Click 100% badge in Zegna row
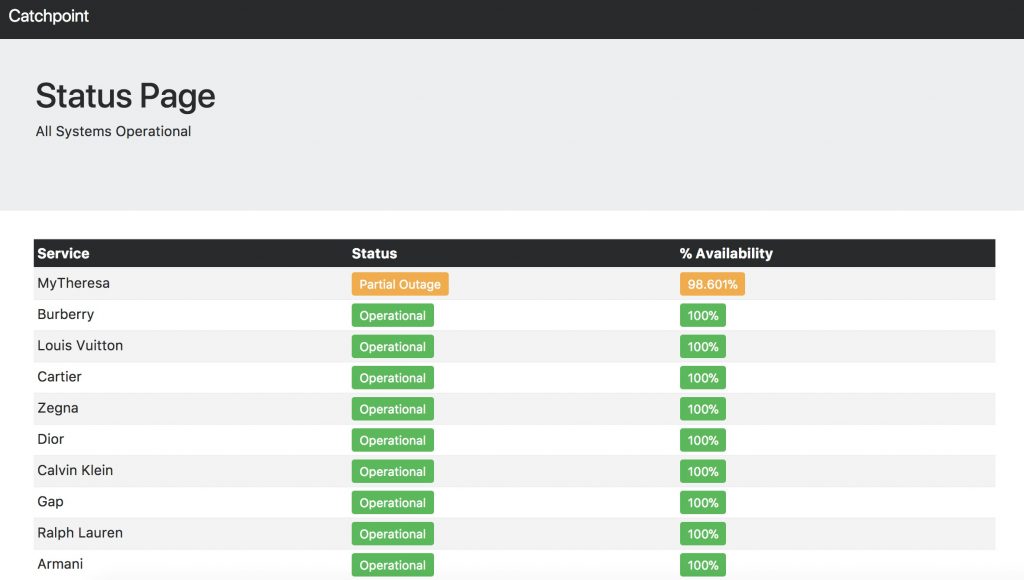 (703, 410)
